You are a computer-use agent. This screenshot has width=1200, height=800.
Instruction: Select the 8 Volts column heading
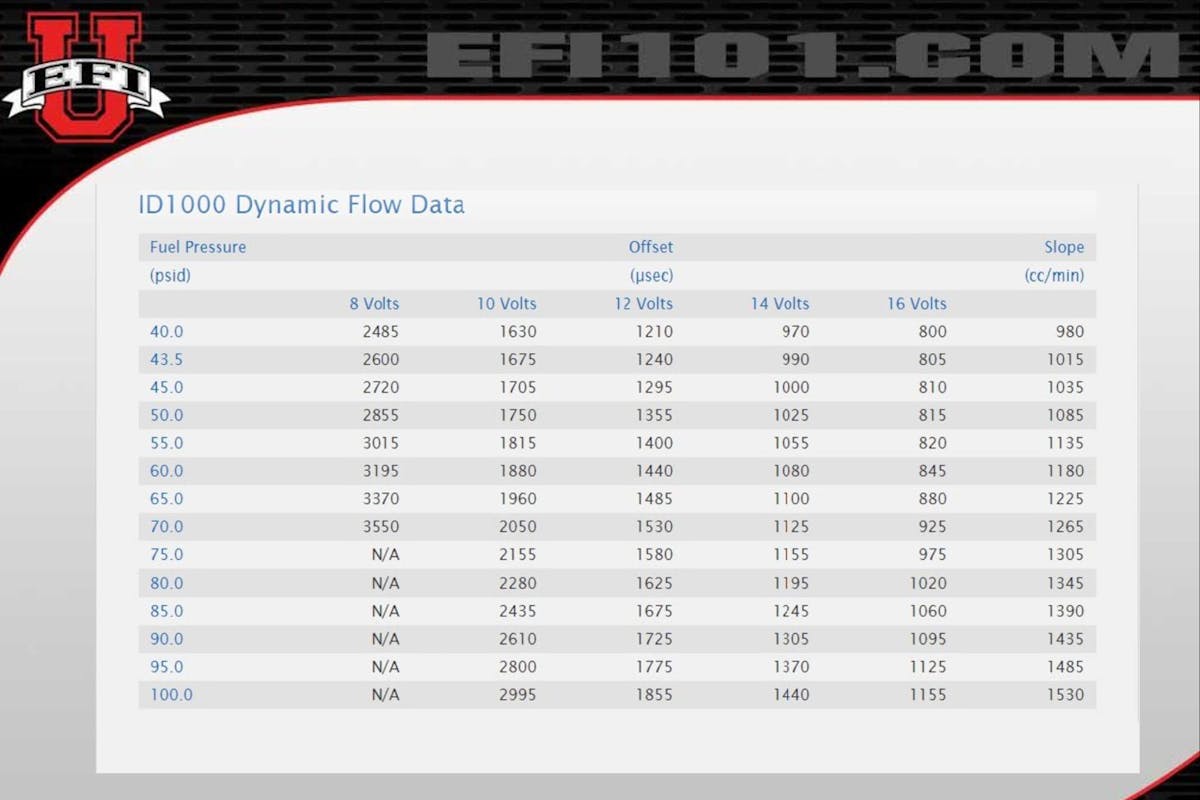coord(374,304)
